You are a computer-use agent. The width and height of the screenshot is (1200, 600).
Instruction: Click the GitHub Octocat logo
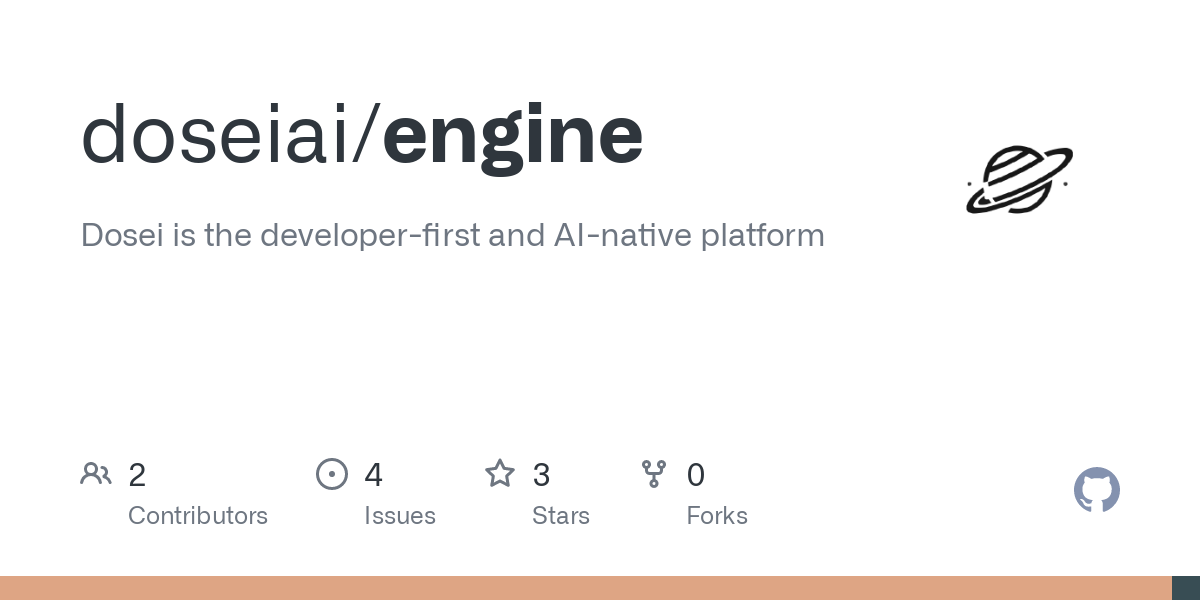click(1096, 490)
